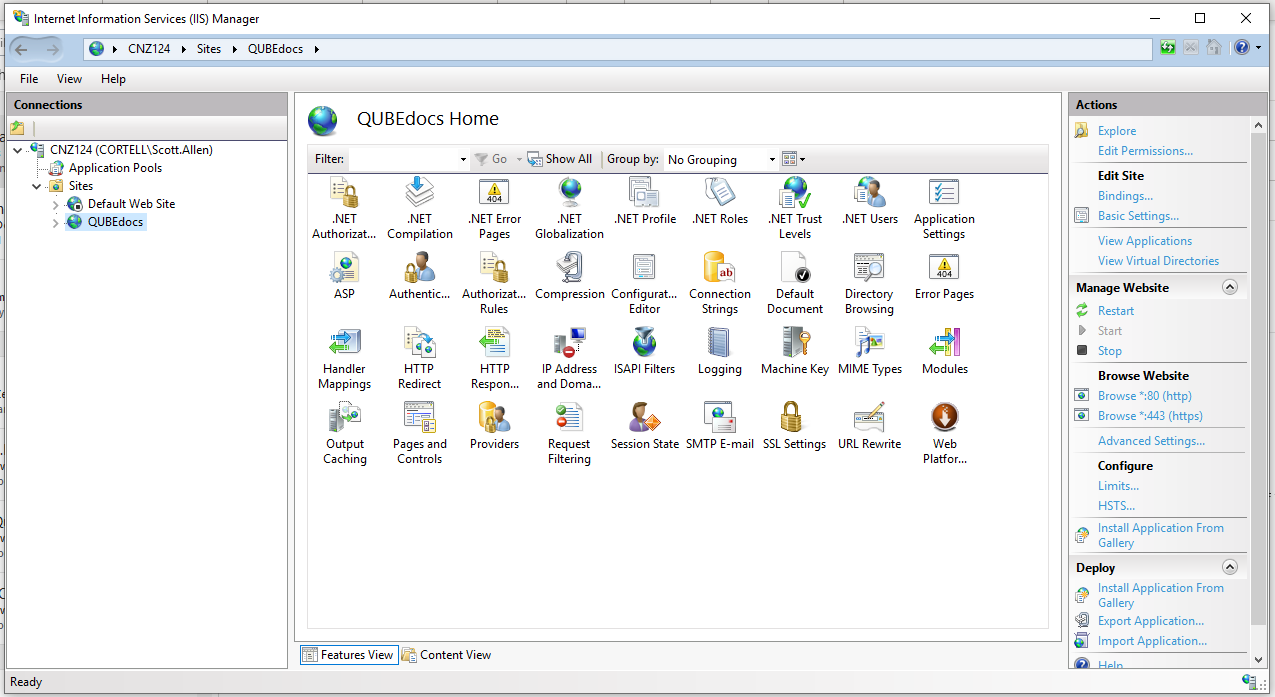
Task: Open Default Document feature
Action: (x=795, y=283)
